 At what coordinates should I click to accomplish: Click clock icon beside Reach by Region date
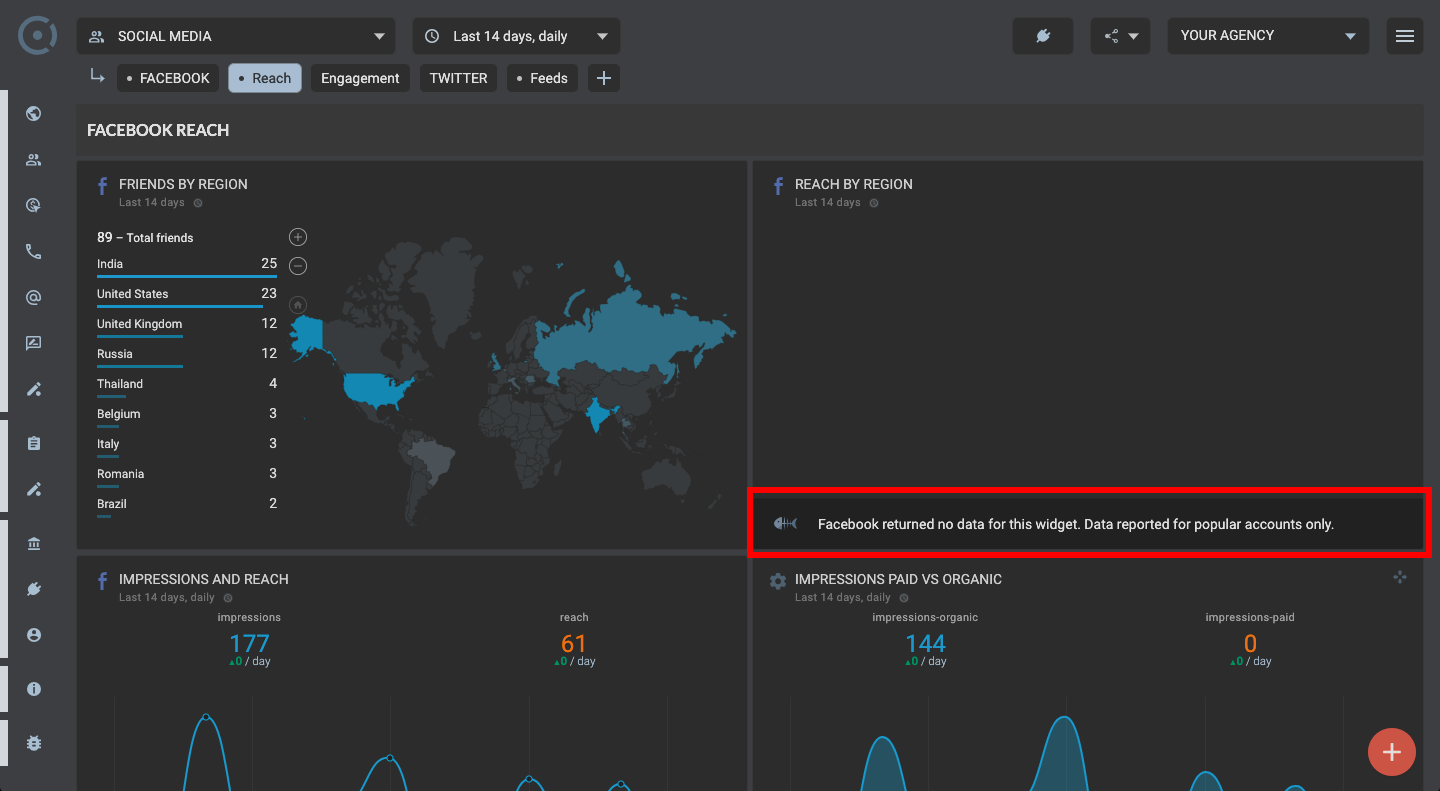(x=874, y=203)
